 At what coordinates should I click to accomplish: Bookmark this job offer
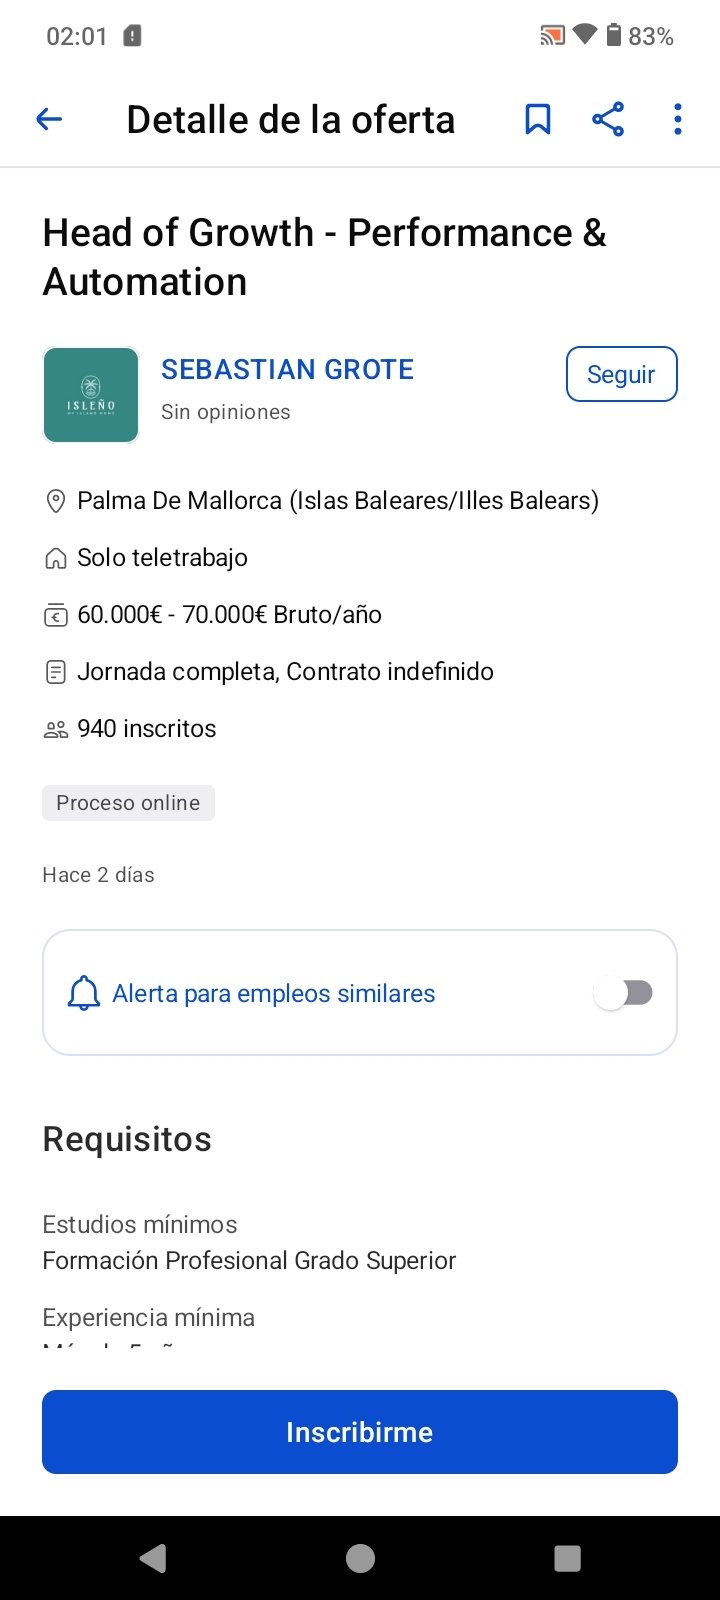pos(538,120)
